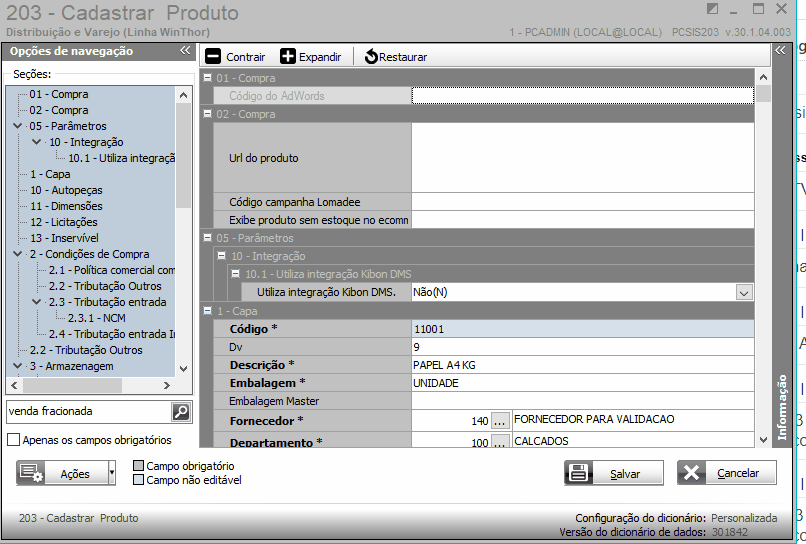Click Exibe produto sem estoque field
The width and height of the screenshot is (806, 544).
(x=582, y=220)
